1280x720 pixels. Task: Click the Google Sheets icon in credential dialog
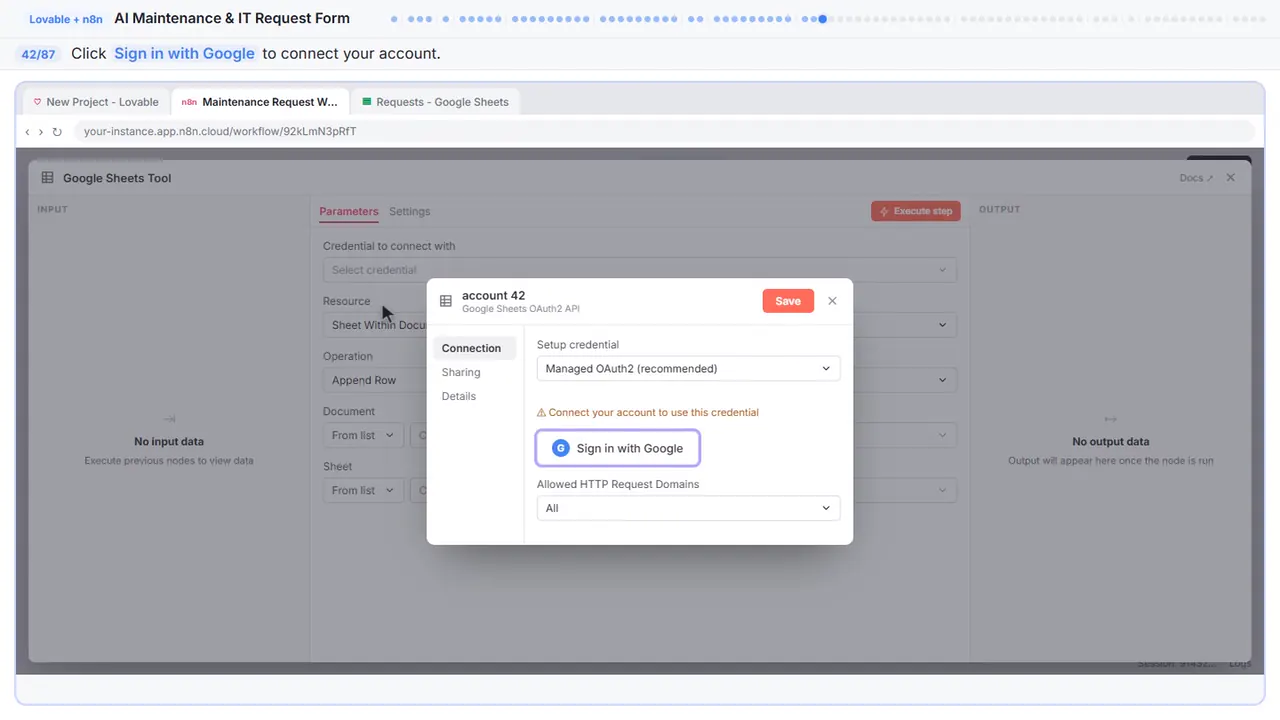pyautogui.click(x=446, y=301)
